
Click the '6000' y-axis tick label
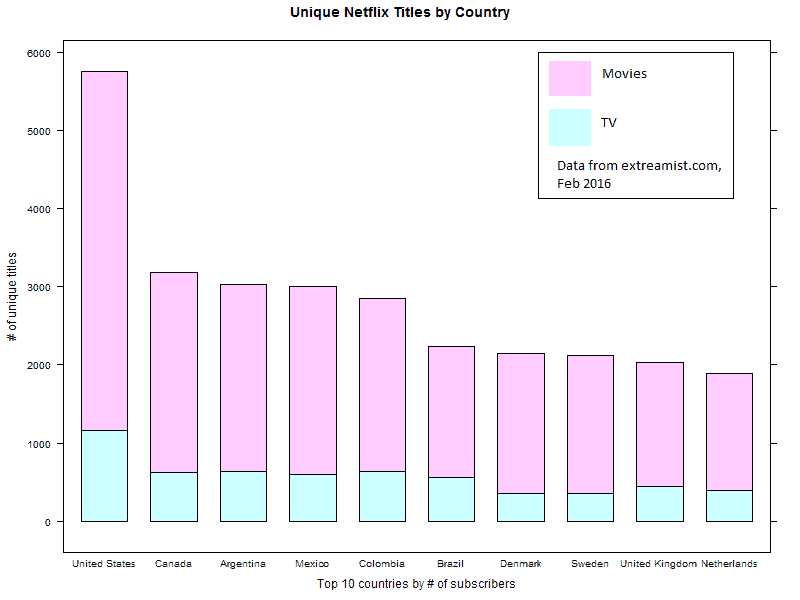39,53
